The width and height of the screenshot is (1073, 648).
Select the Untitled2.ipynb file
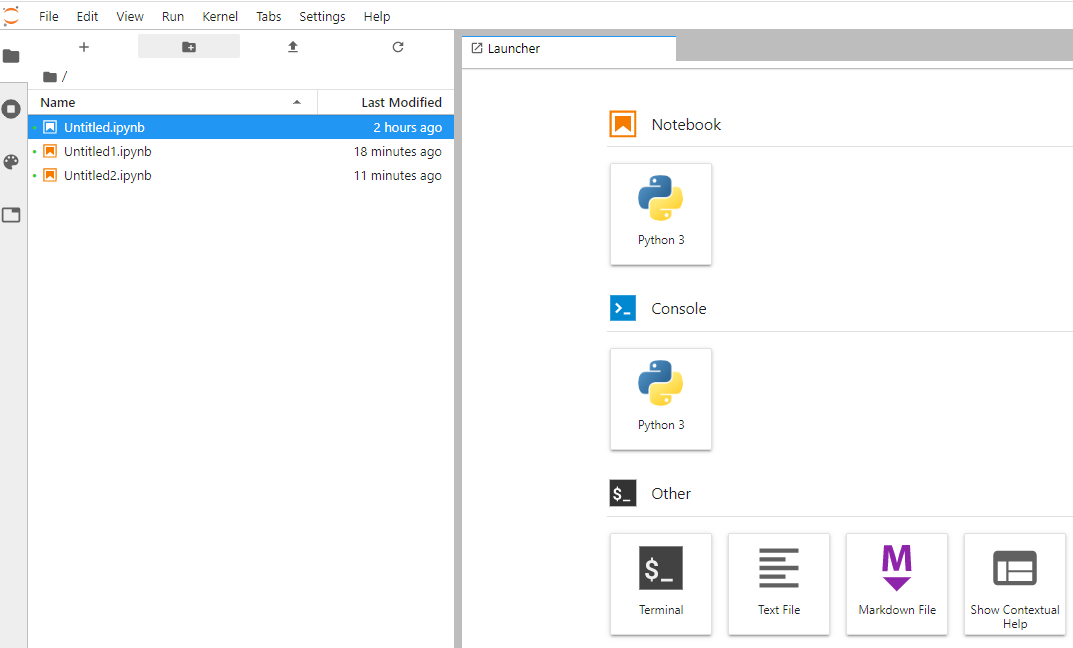coord(241,175)
